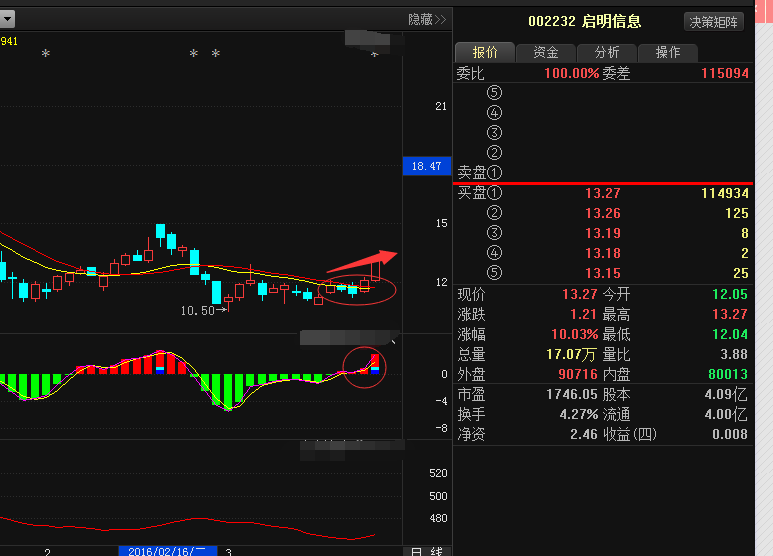The image size is (773, 556).
Task: Click the 买盘① bid price 13.27
Action: 602,193
